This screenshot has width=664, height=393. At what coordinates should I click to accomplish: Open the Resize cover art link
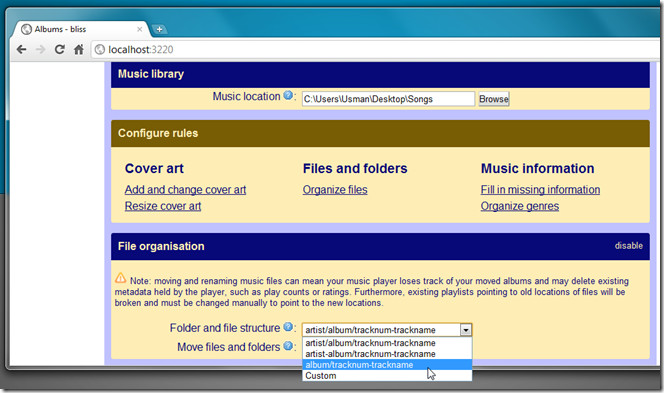[163, 206]
